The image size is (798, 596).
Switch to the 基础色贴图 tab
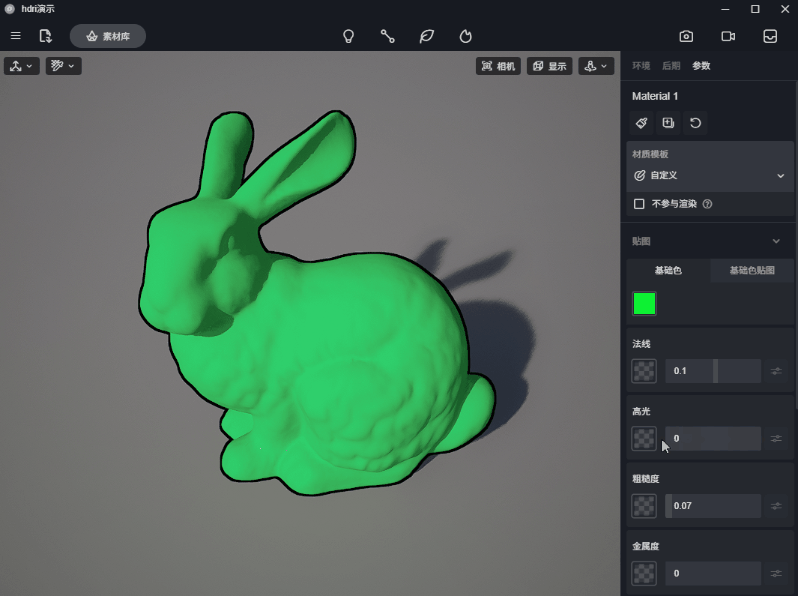[x=752, y=270]
